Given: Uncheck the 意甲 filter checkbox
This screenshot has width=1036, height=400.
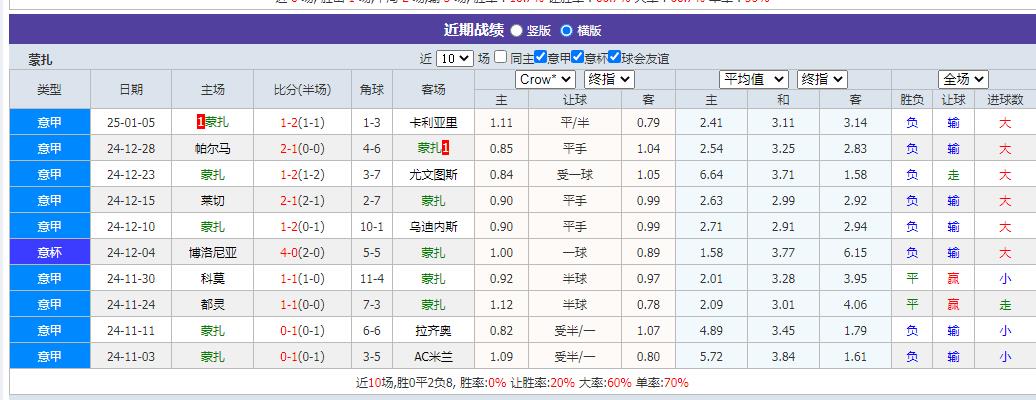Looking at the screenshot, I should (540, 58).
